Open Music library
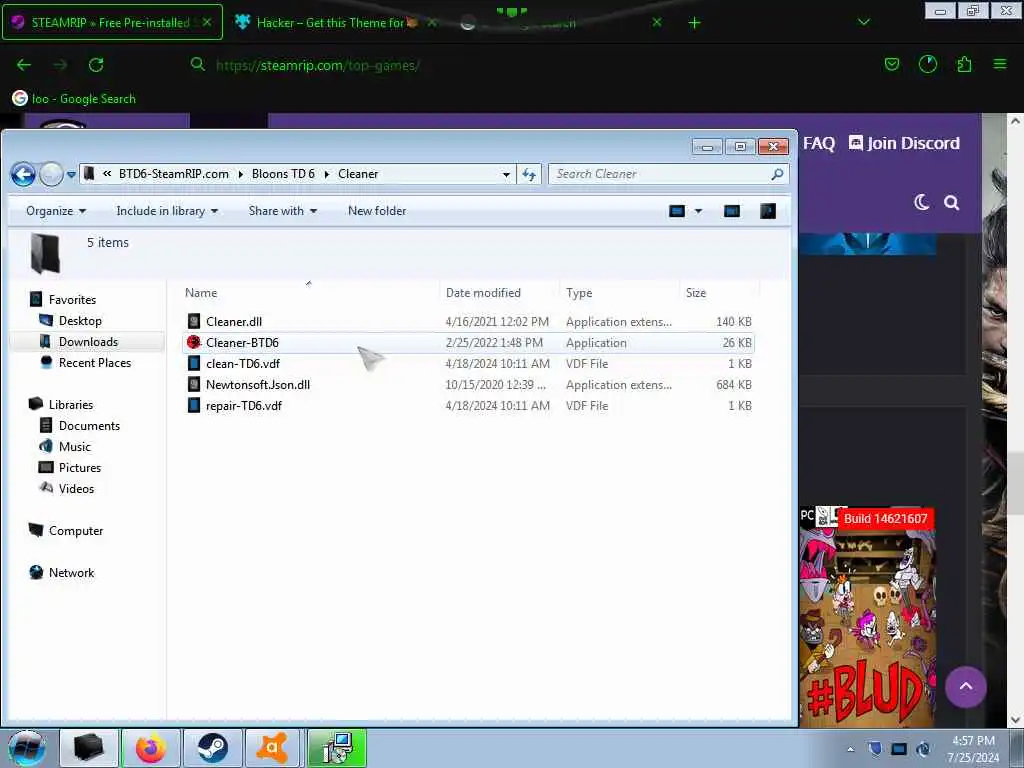This screenshot has width=1024, height=768. [x=74, y=447]
